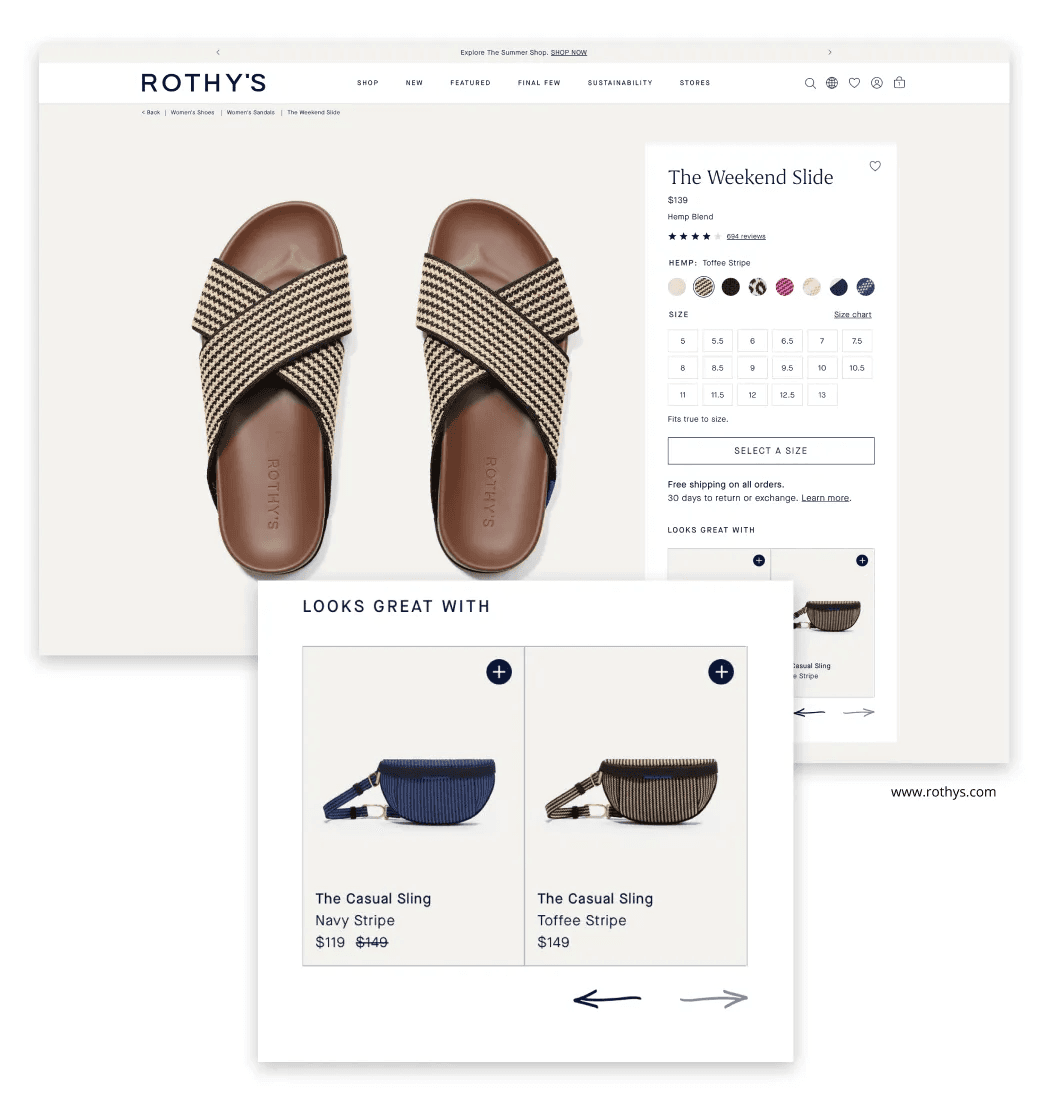
Task: Choose size 11
Action: coord(683,395)
